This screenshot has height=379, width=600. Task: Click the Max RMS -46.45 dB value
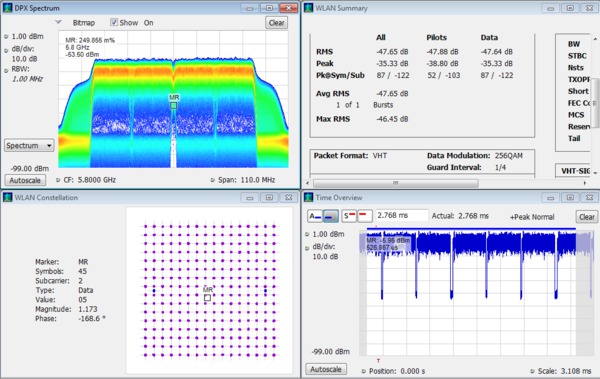pyautogui.click(x=392, y=119)
